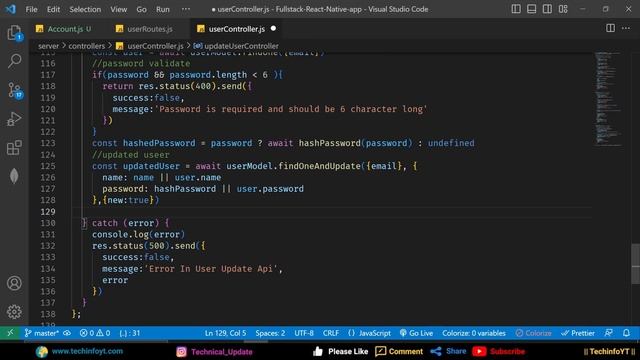This screenshot has height=360, width=640.
Task: Click 'Error In User Update Api' string
Action: point(211,269)
